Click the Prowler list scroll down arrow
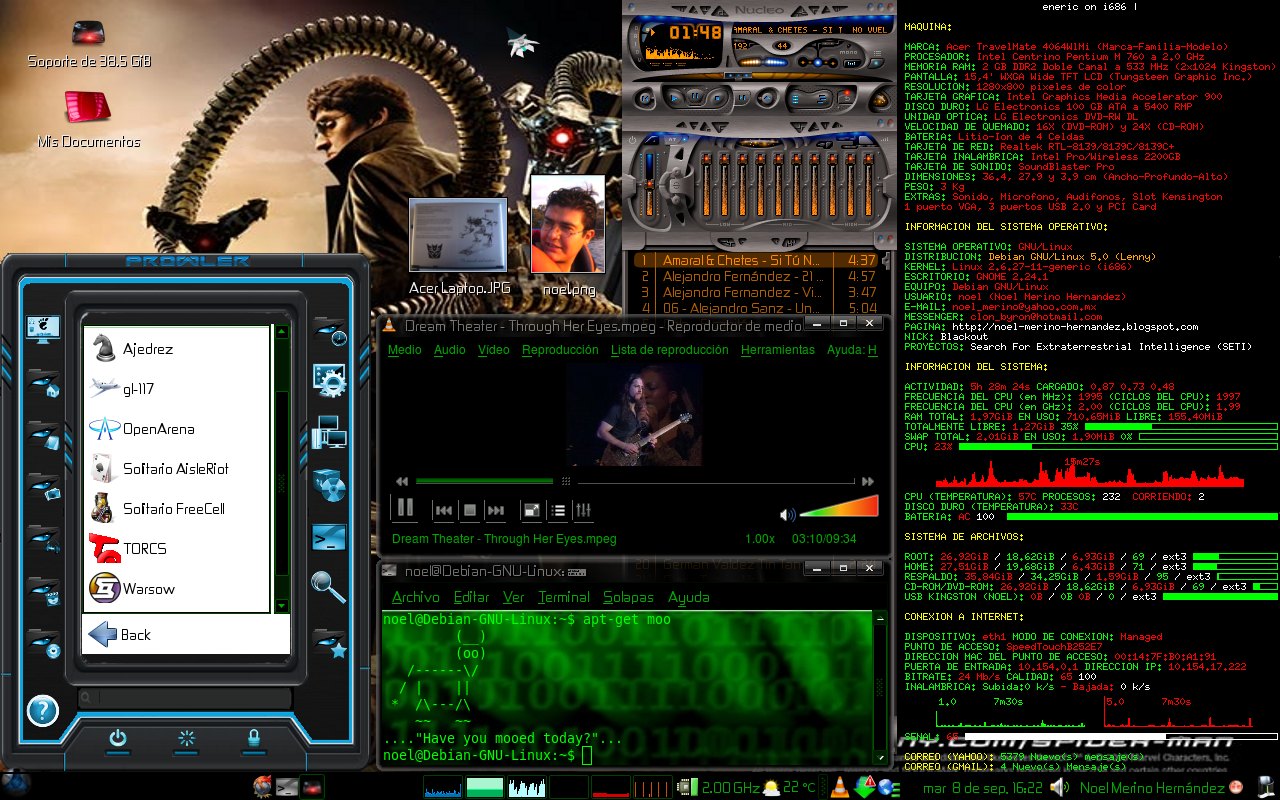1280x800 pixels. click(282, 606)
